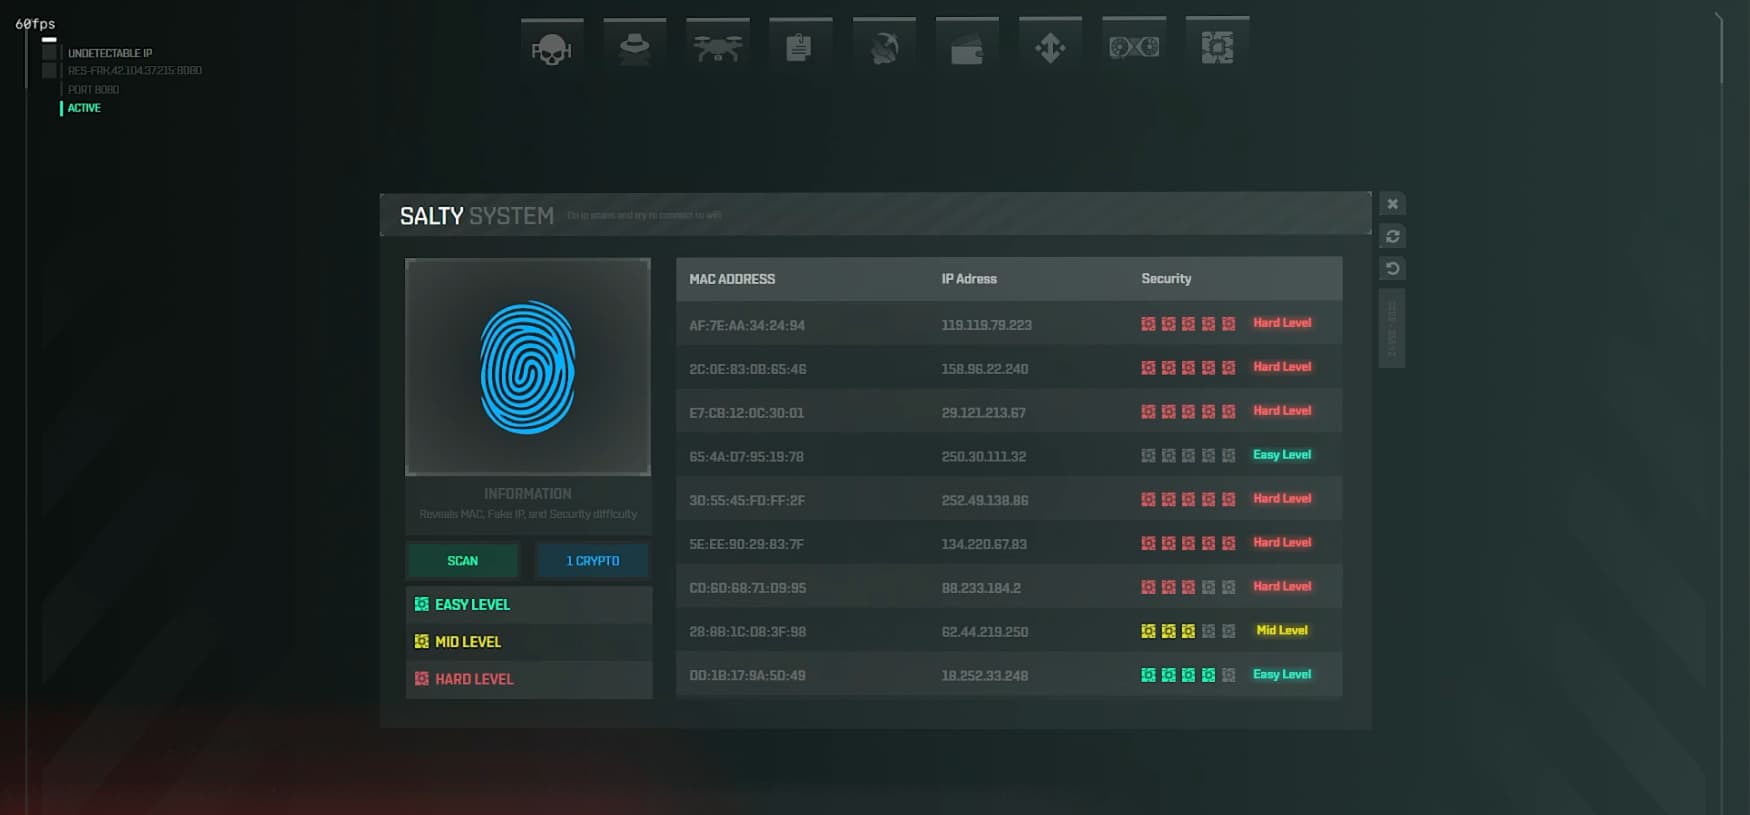Open the graphics card GPU icon
Viewport: 1750px width, 815px height.
(1134, 46)
